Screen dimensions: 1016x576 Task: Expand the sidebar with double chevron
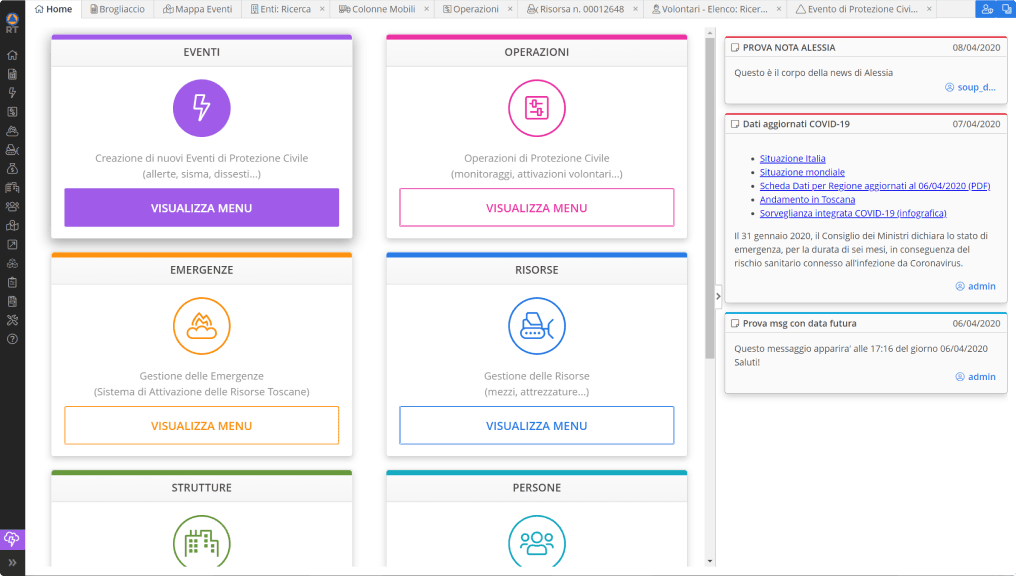point(12,562)
